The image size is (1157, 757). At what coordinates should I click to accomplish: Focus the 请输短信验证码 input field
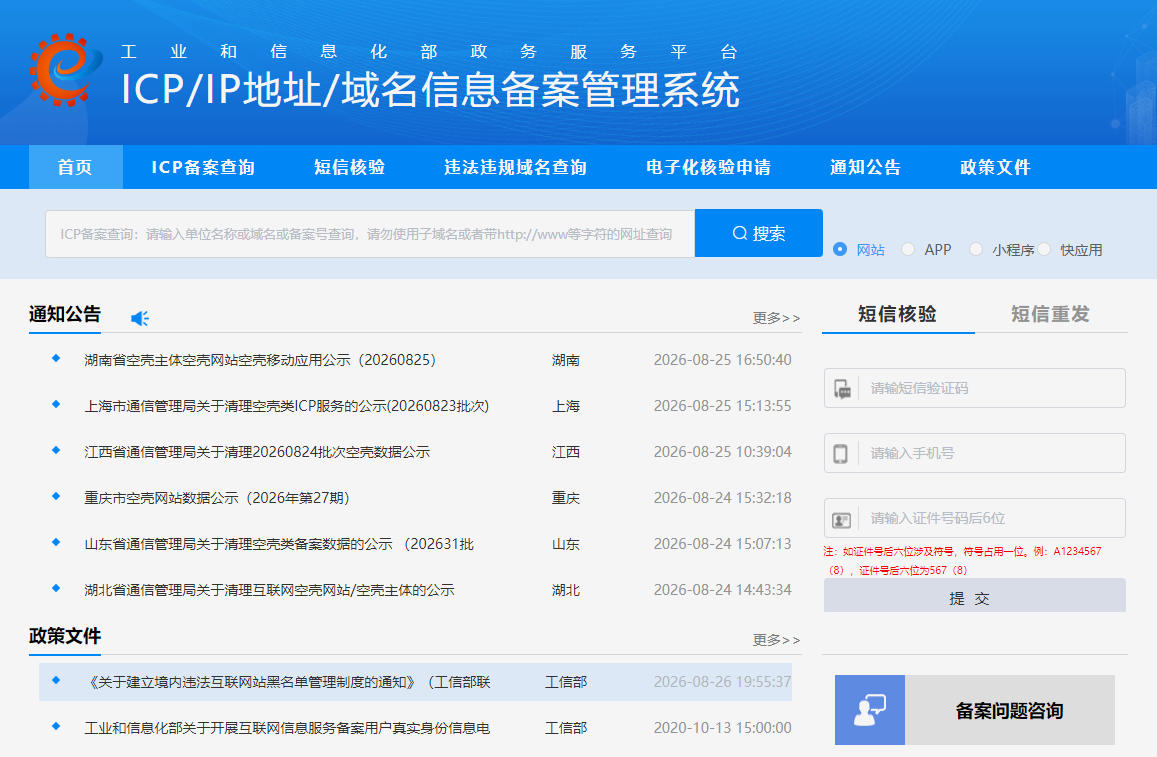pyautogui.click(x=975, y=388)
